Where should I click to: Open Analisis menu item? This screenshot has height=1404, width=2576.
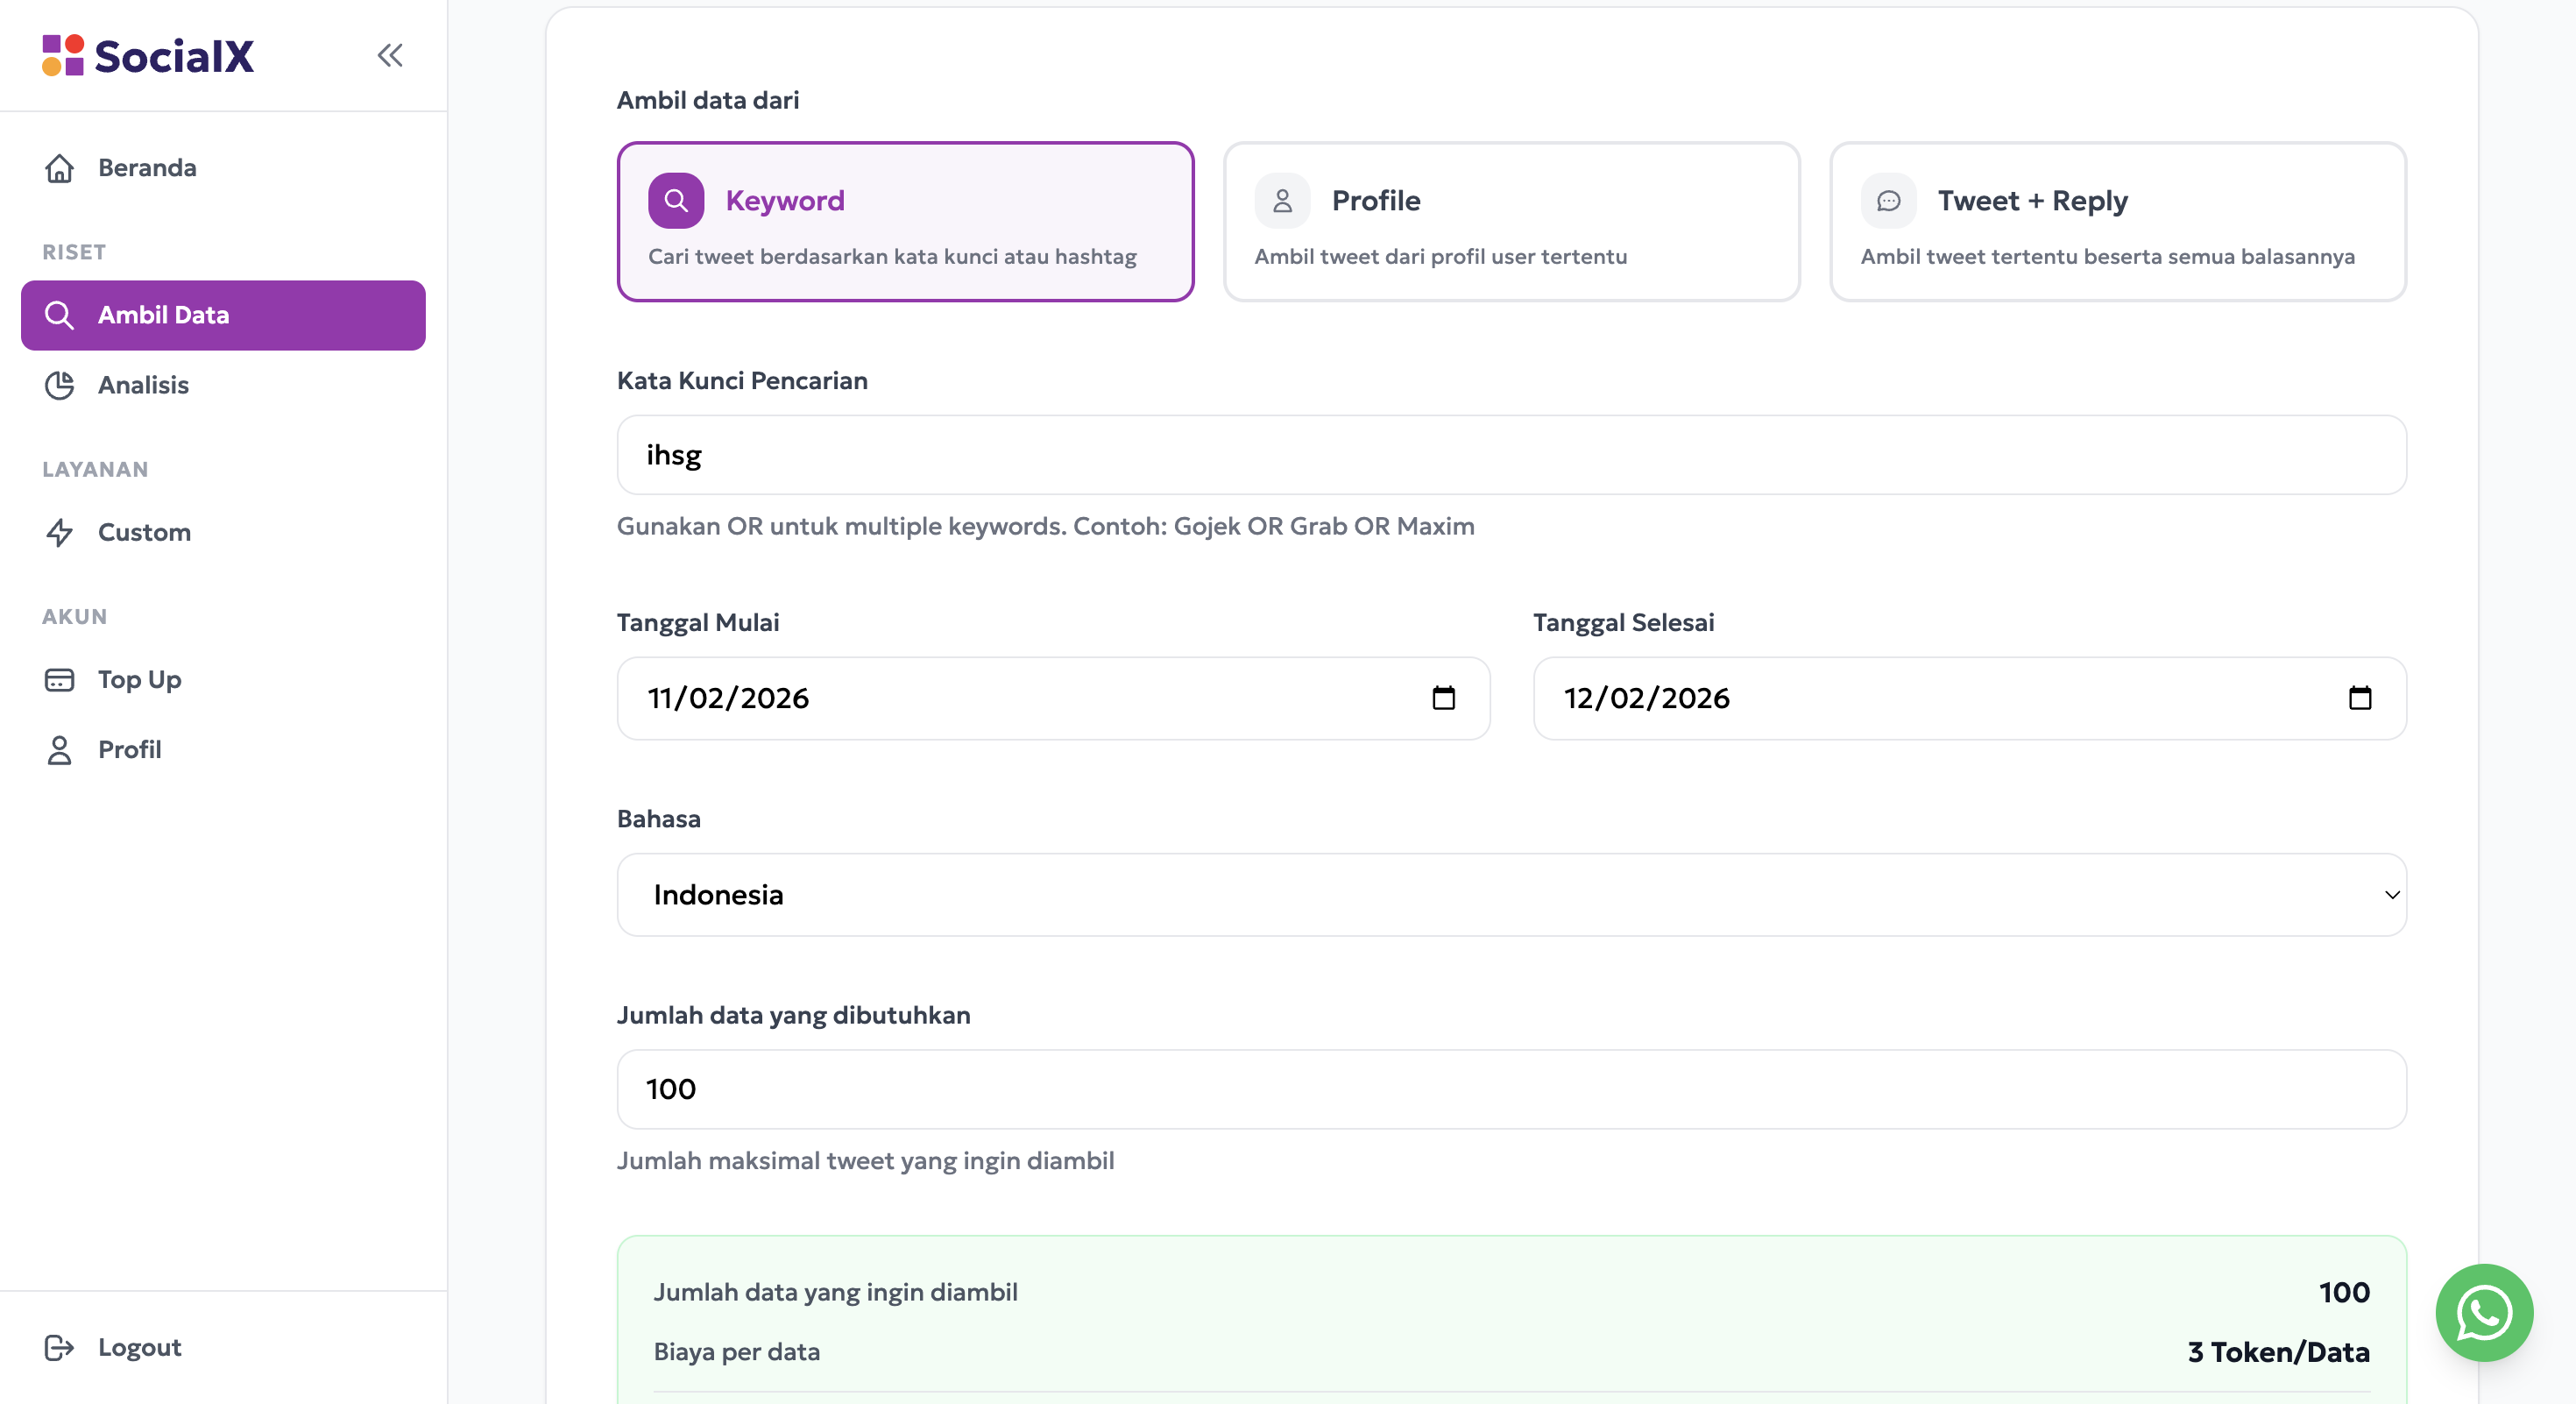coord(143,385)
